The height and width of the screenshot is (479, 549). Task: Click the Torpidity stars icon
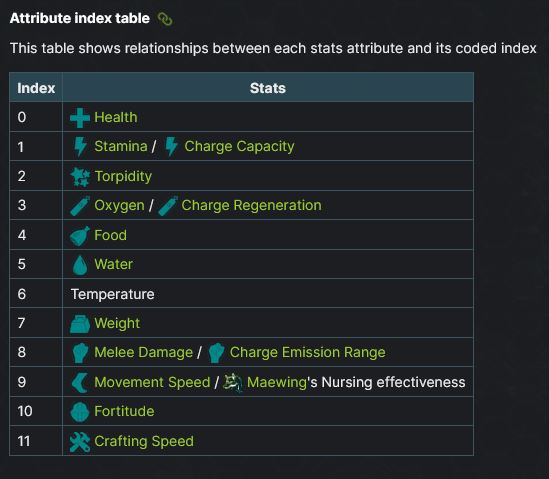click(80, 177)
